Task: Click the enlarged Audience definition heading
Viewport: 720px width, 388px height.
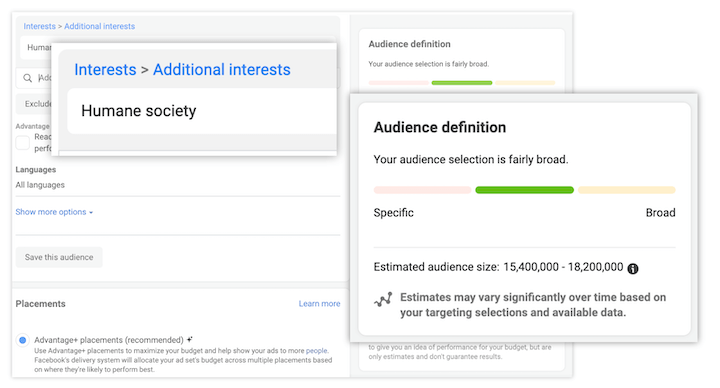Action: [x=440, y=127]
